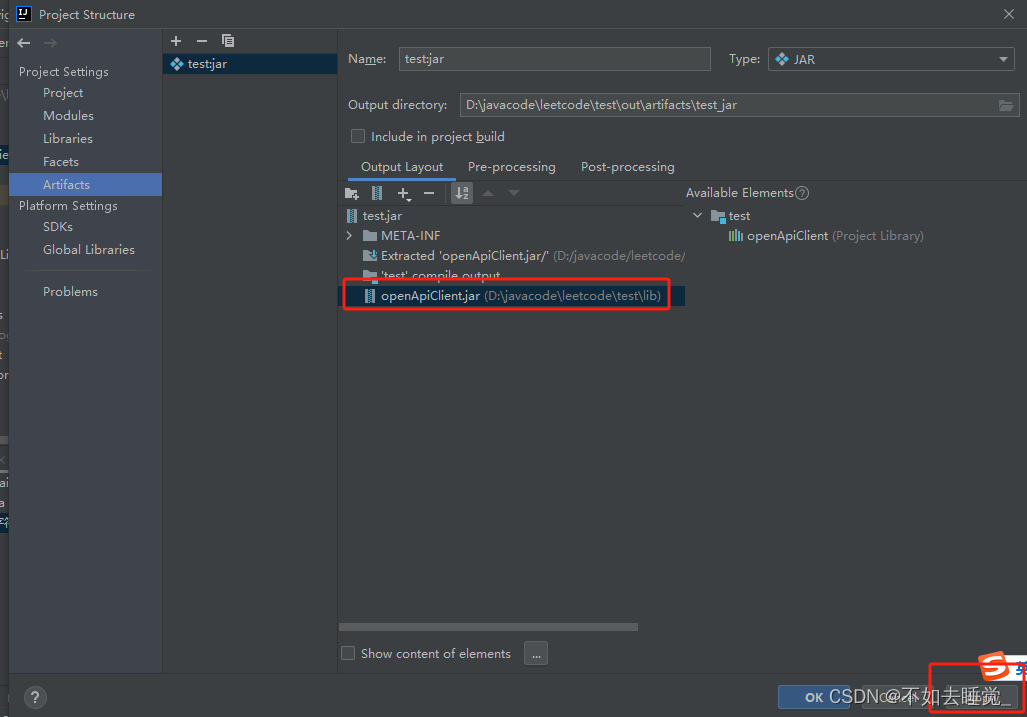Browse output directory folder icon

pos(1005,105)
